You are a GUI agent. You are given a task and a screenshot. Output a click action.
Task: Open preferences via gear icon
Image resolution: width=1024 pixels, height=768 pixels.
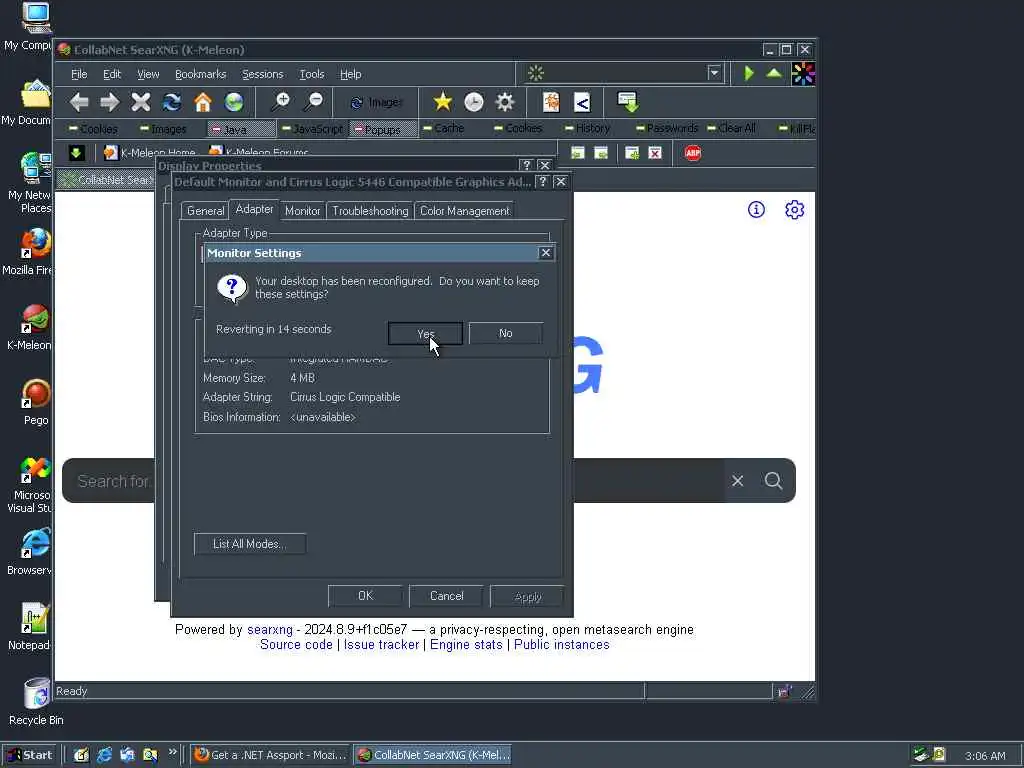coord(505,101)
